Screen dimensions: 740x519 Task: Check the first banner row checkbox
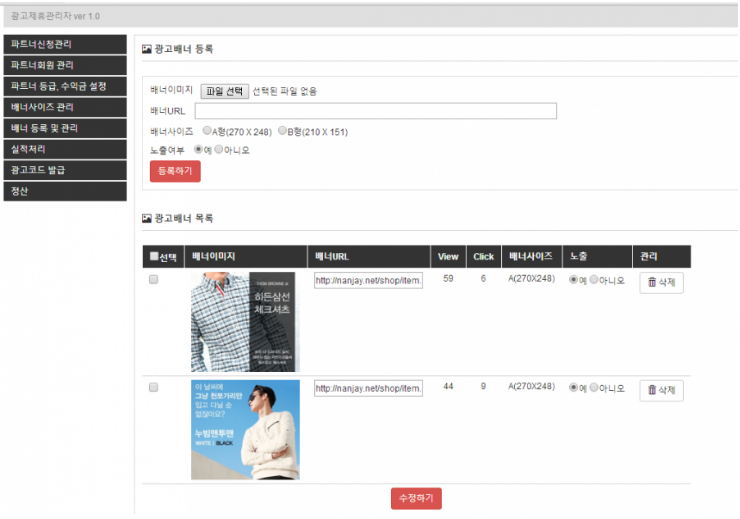(x=153, y=280)
